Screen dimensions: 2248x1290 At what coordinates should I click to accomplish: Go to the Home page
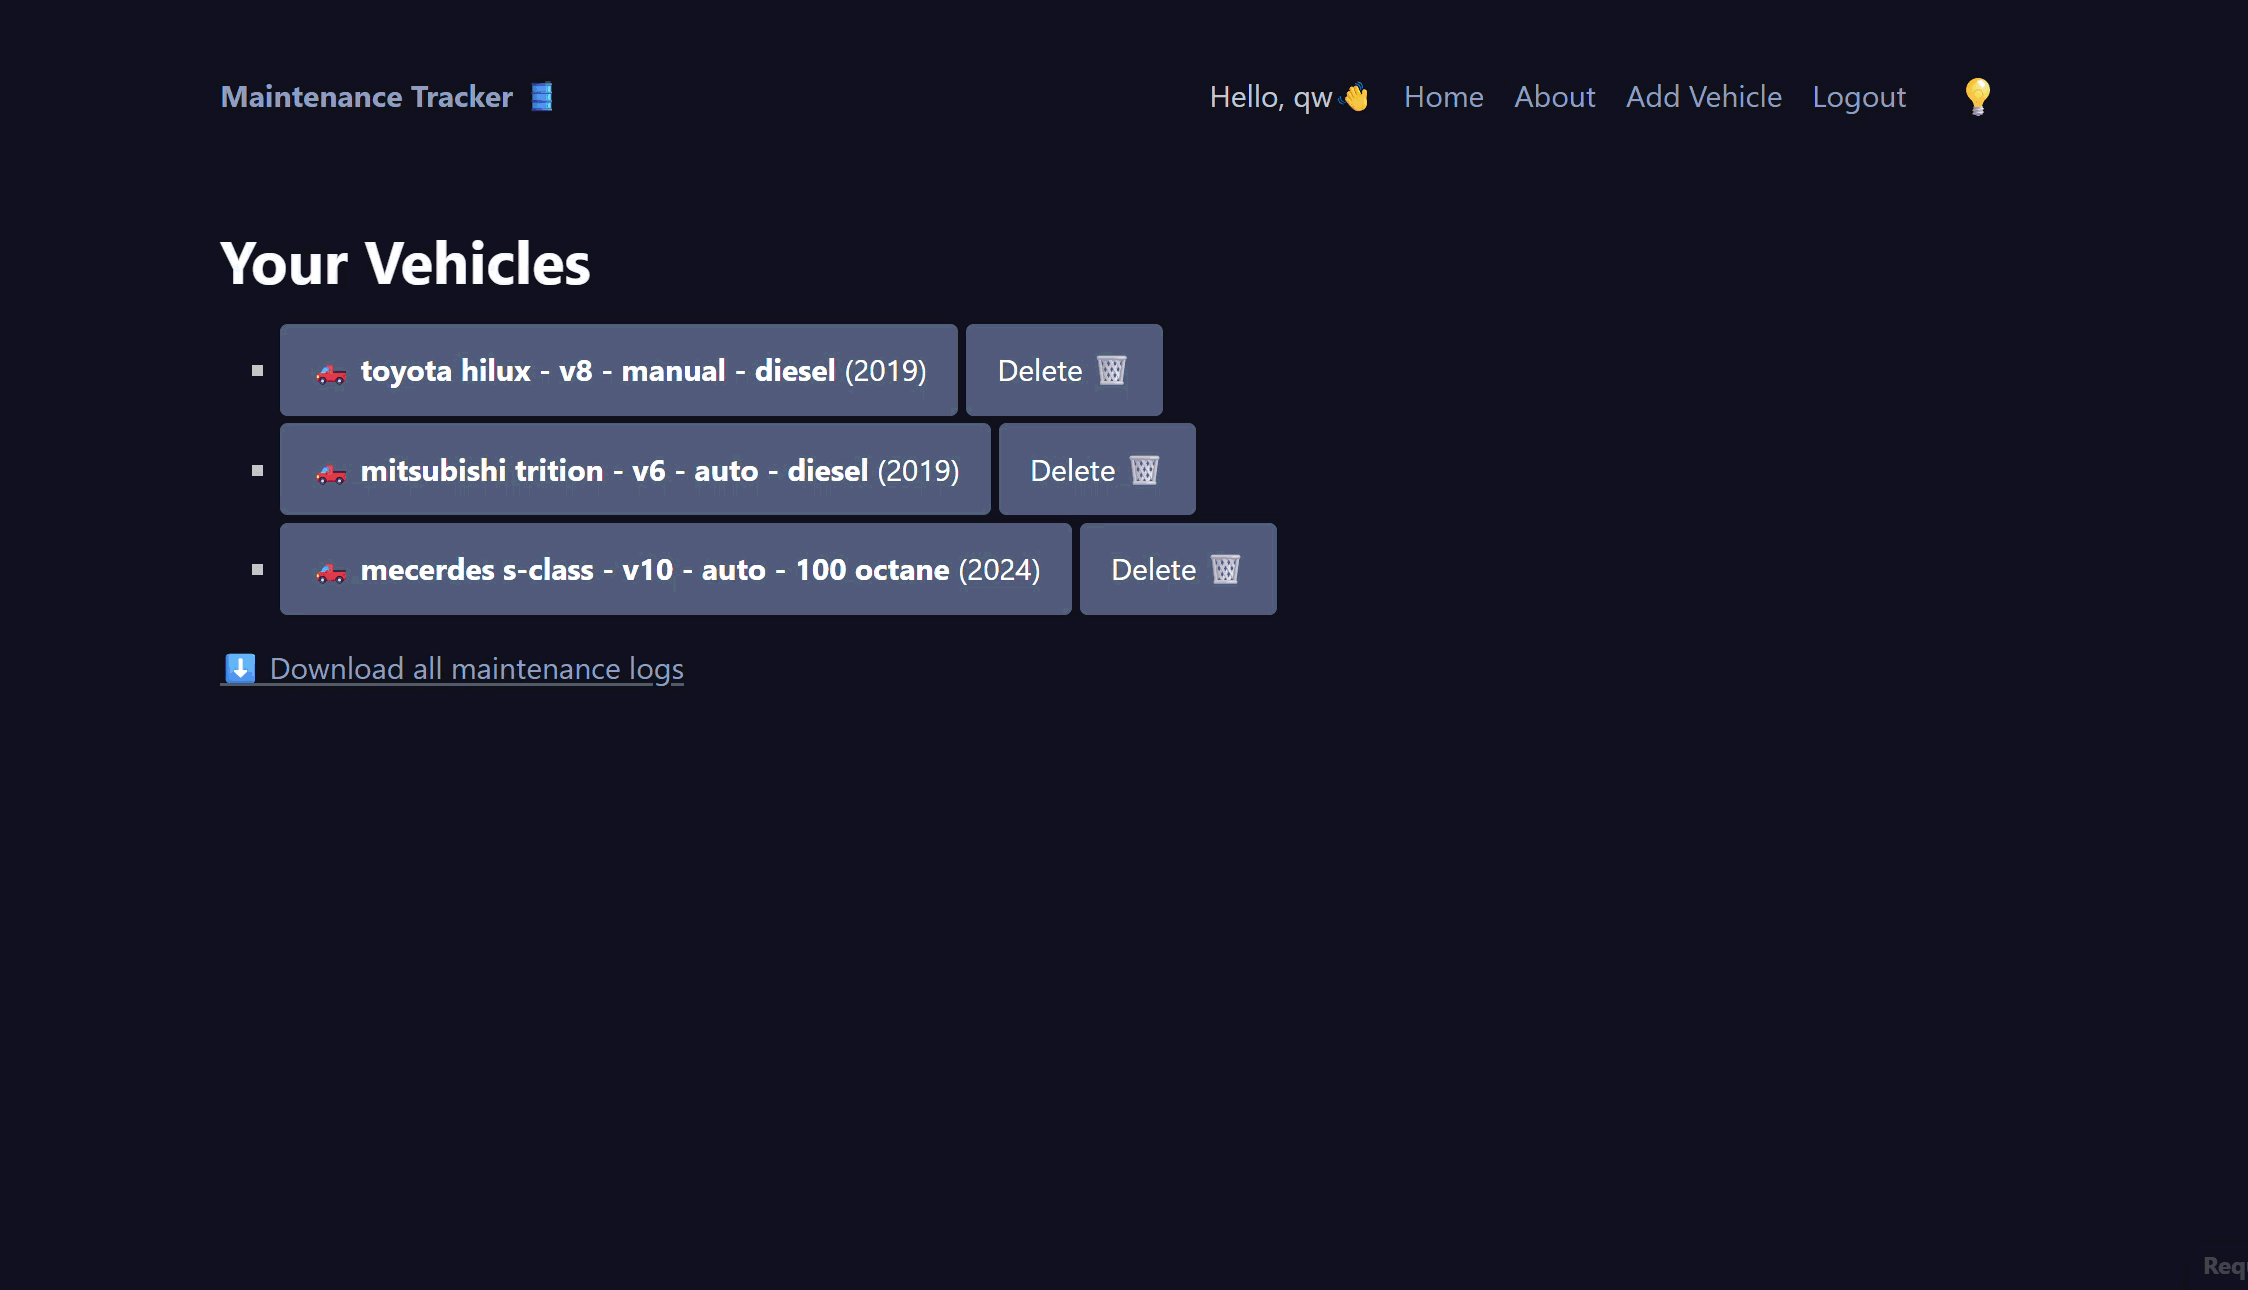click(x=1443, y=97)
